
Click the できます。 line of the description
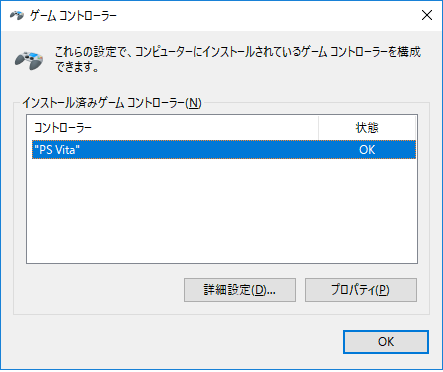pyautogui.click(x=77, y=67)
